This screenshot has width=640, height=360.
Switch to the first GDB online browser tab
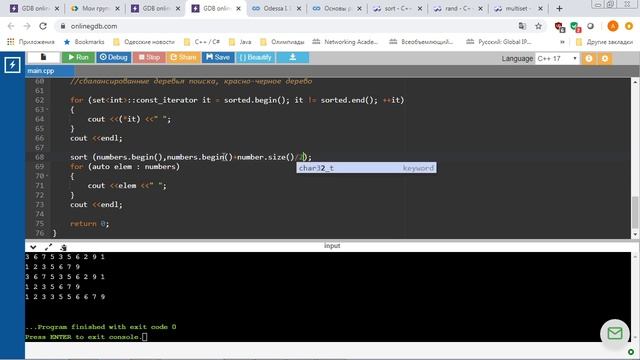pos(34,8)
